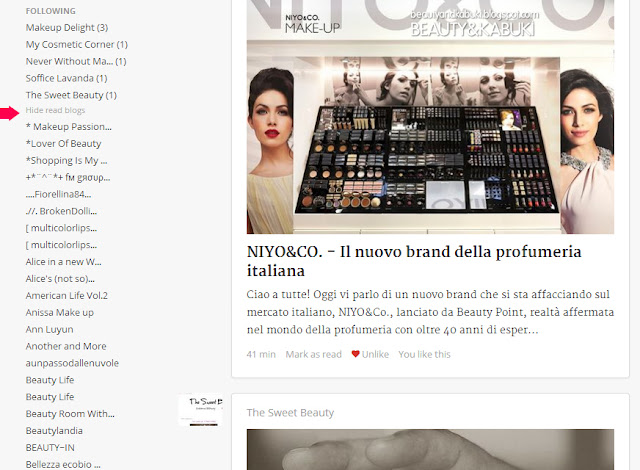Open aunpassodallenuvole blog
Image resolution: width=640 pixels, height=470 pixels.
click(x=72, y=363)
